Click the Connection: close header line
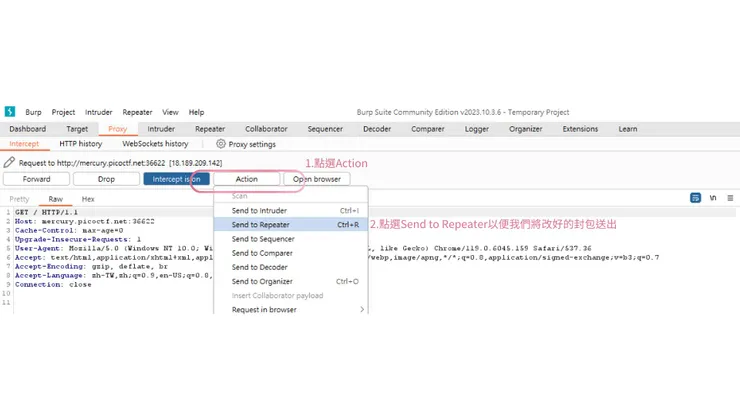 [53, 284]
